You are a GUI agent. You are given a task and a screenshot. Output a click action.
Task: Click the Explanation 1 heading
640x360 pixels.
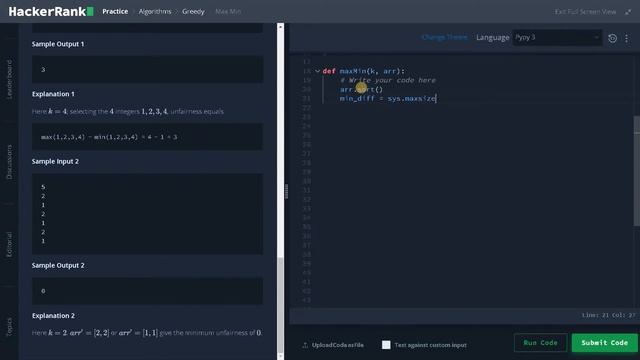(53, 94)
